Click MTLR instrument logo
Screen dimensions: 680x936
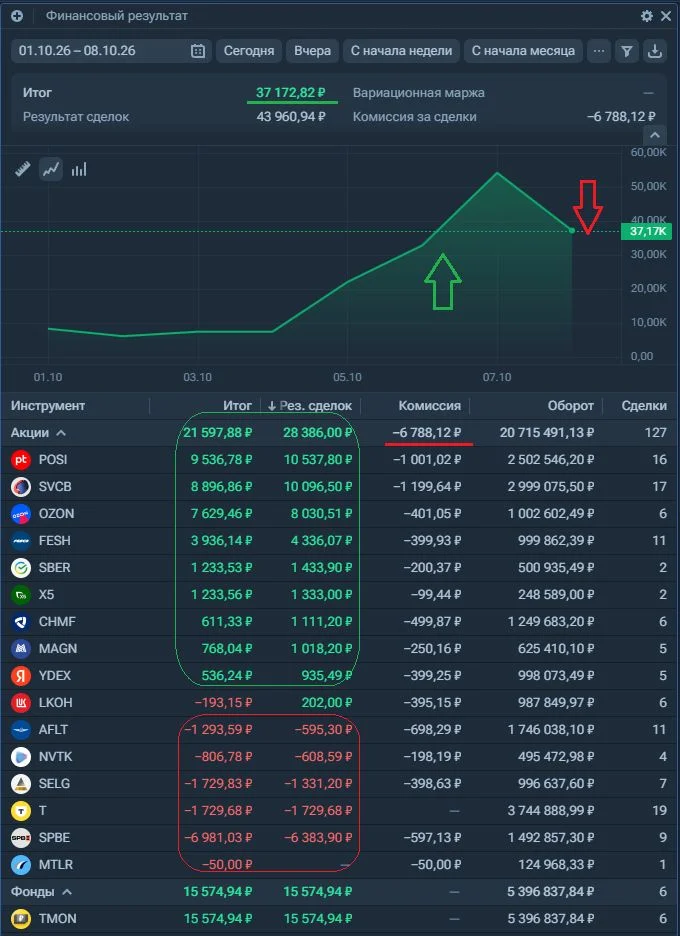click(x=21, y=864)
